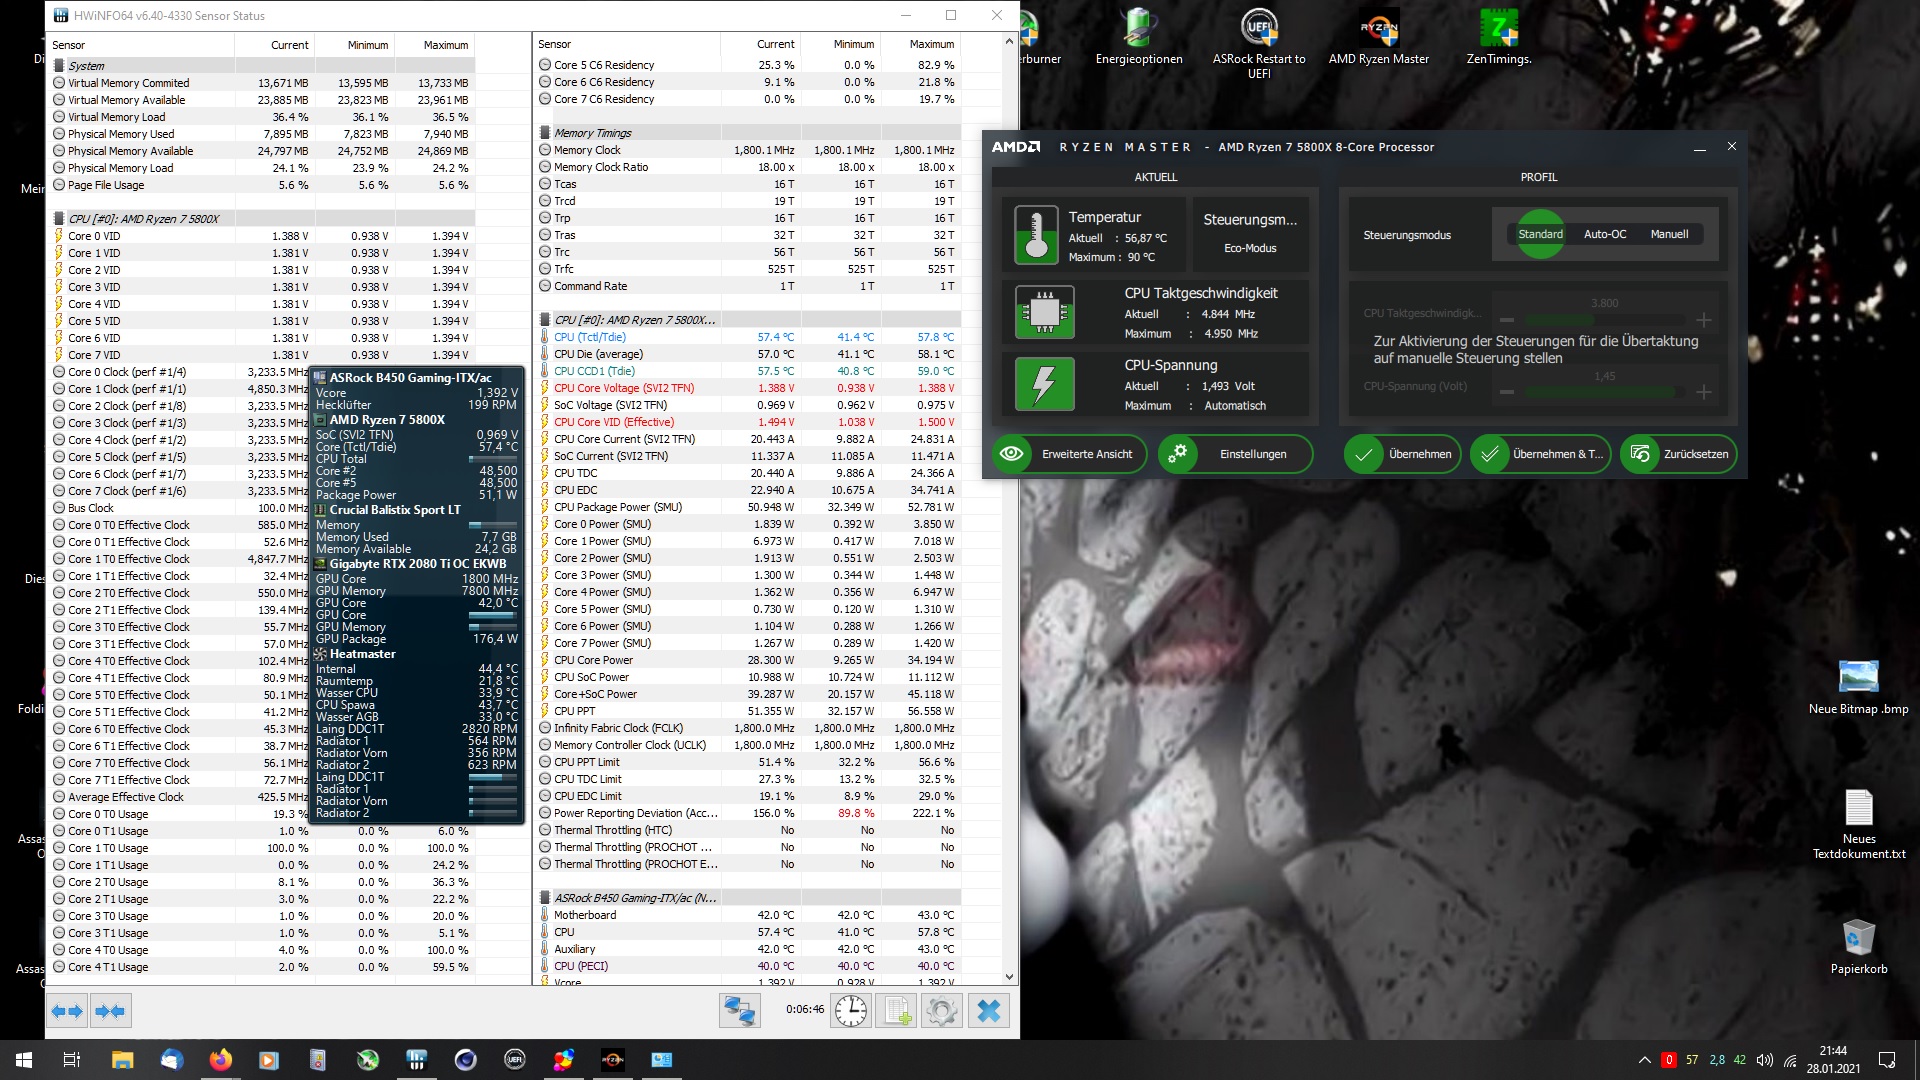Open Firefox from the taskbar
The height and width of the screenshot is (1080, 1920).
[220, 1060]
